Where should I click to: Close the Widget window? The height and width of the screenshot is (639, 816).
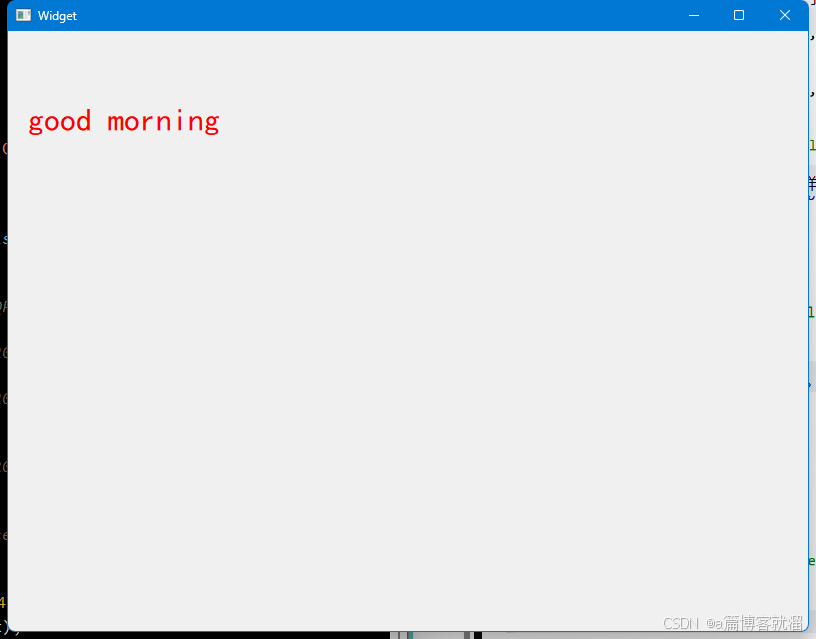tap(785, 16)
